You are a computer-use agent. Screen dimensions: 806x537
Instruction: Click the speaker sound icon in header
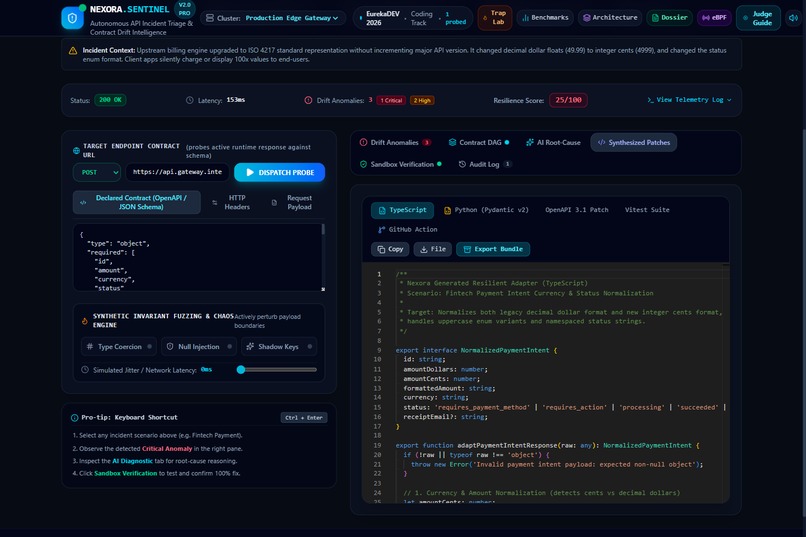tap(794, 17)
